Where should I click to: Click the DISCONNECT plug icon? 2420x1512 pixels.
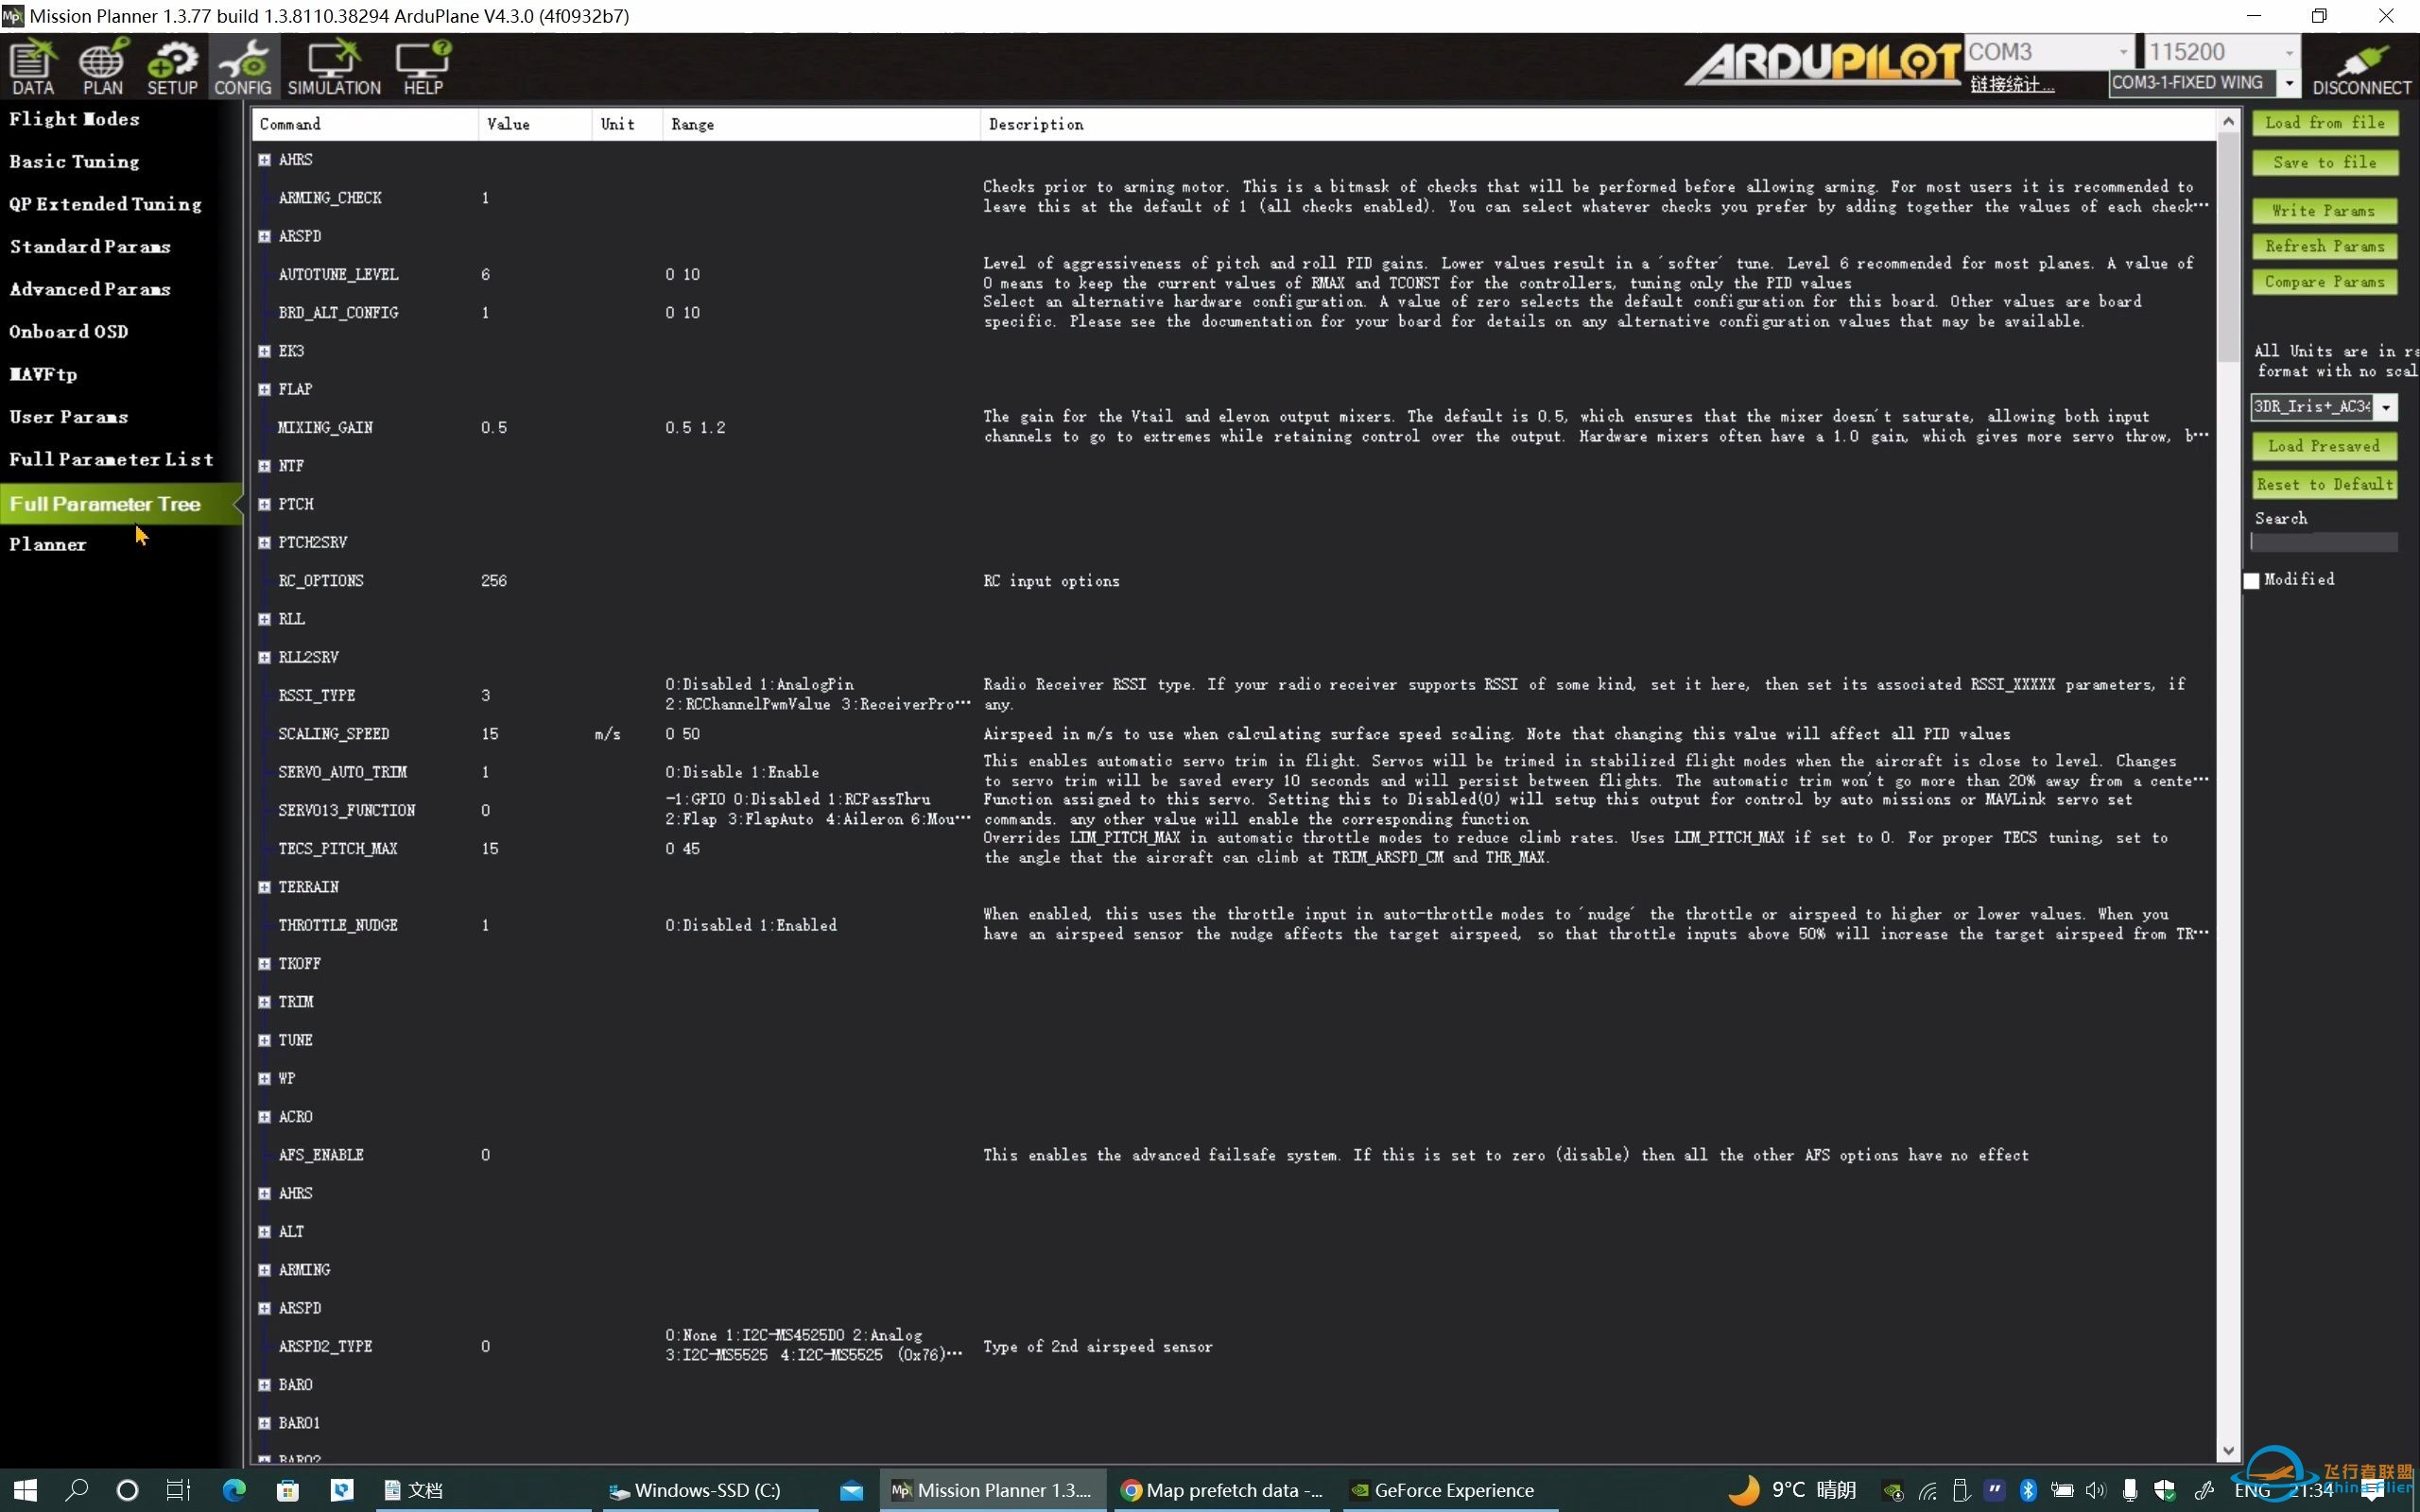(x=2361, y=67)
